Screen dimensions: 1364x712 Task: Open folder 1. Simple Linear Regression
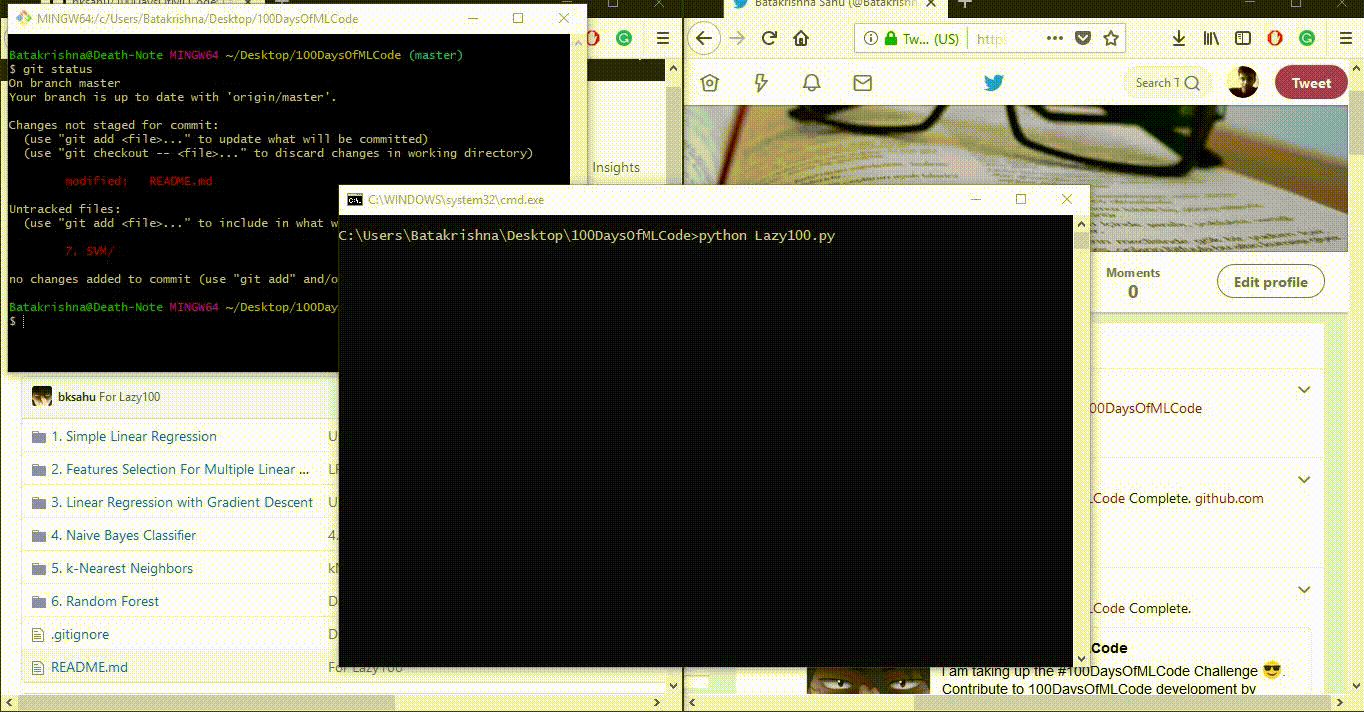pos(134,436)
